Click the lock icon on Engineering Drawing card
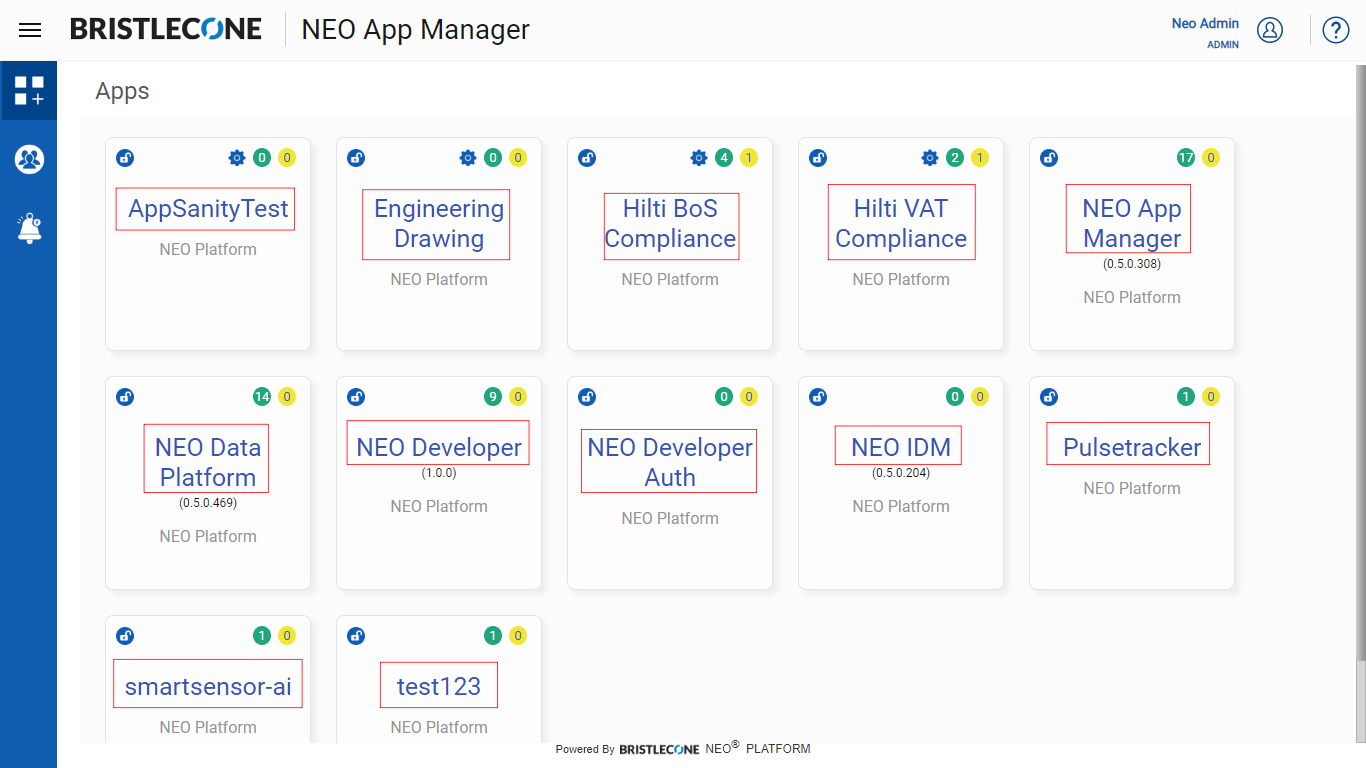This screenshot has height=768, width=1366. (x=356, y=158)
